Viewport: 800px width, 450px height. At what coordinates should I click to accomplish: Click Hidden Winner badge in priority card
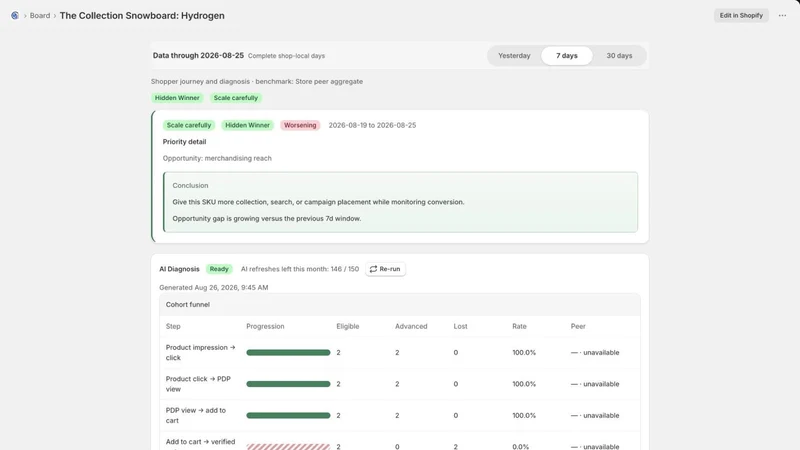pyautogui.click(x=247, y=125)
